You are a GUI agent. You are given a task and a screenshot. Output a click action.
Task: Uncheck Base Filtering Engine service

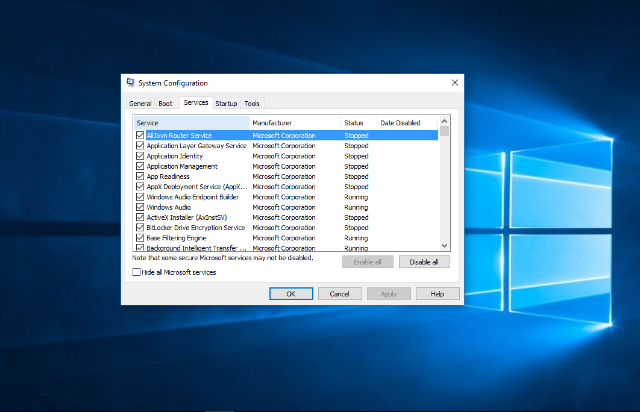(x=140, y=238)
